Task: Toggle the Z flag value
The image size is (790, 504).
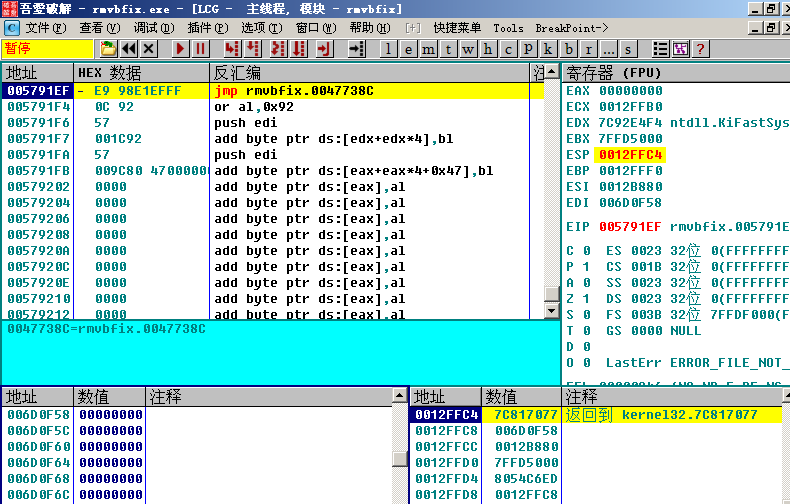Action: pos(586,299)
